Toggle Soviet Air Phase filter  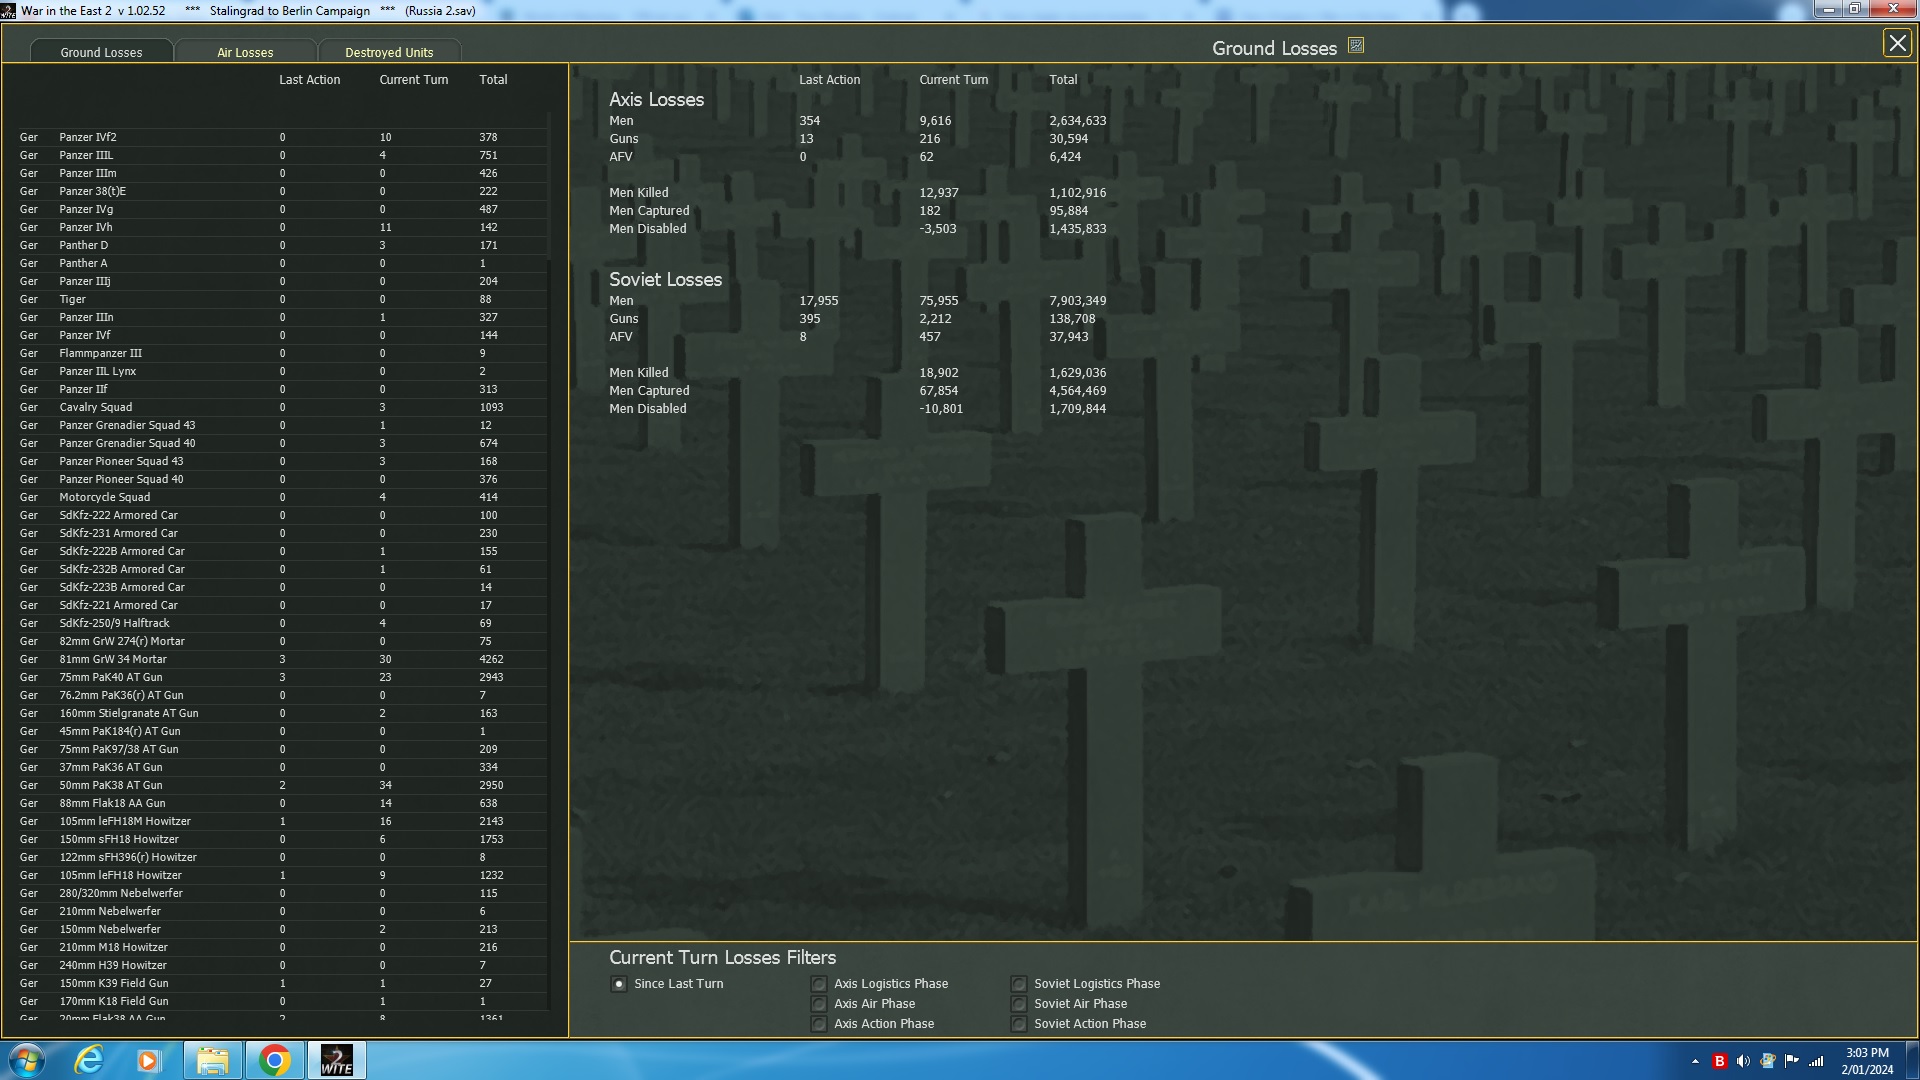[1018, 1004]
